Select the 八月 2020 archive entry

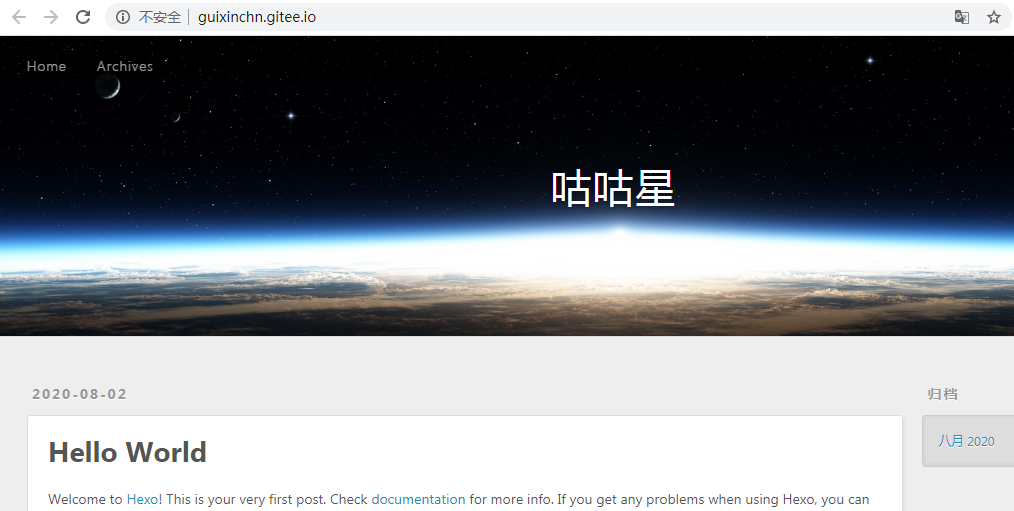[x=966, y=441]
